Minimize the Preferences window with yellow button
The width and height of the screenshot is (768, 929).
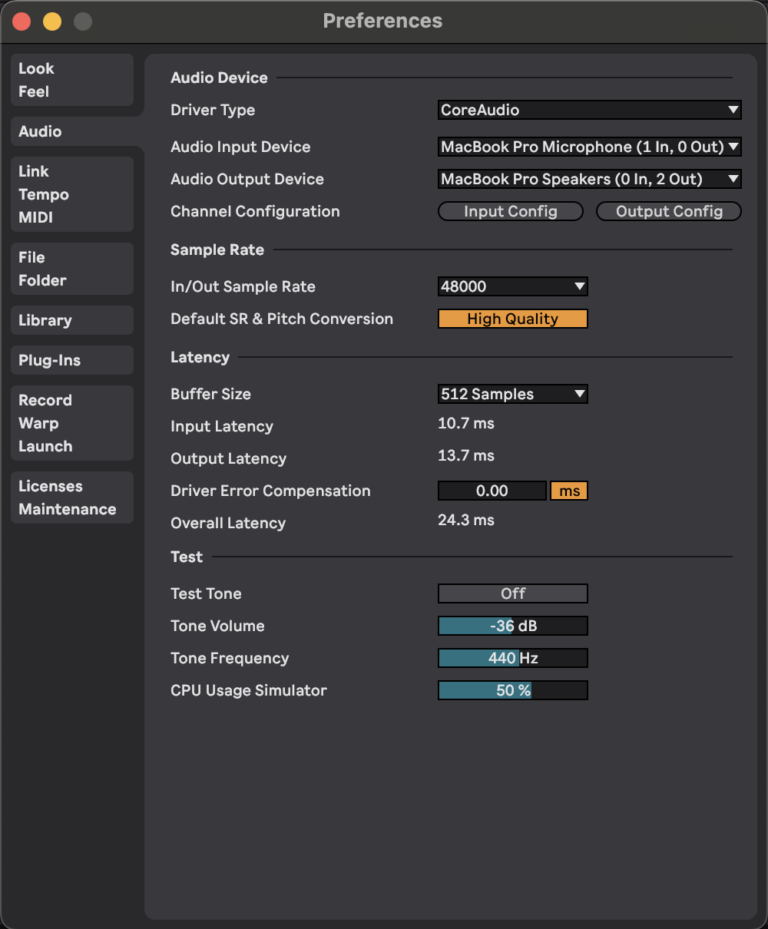click(x=52, y=21)
